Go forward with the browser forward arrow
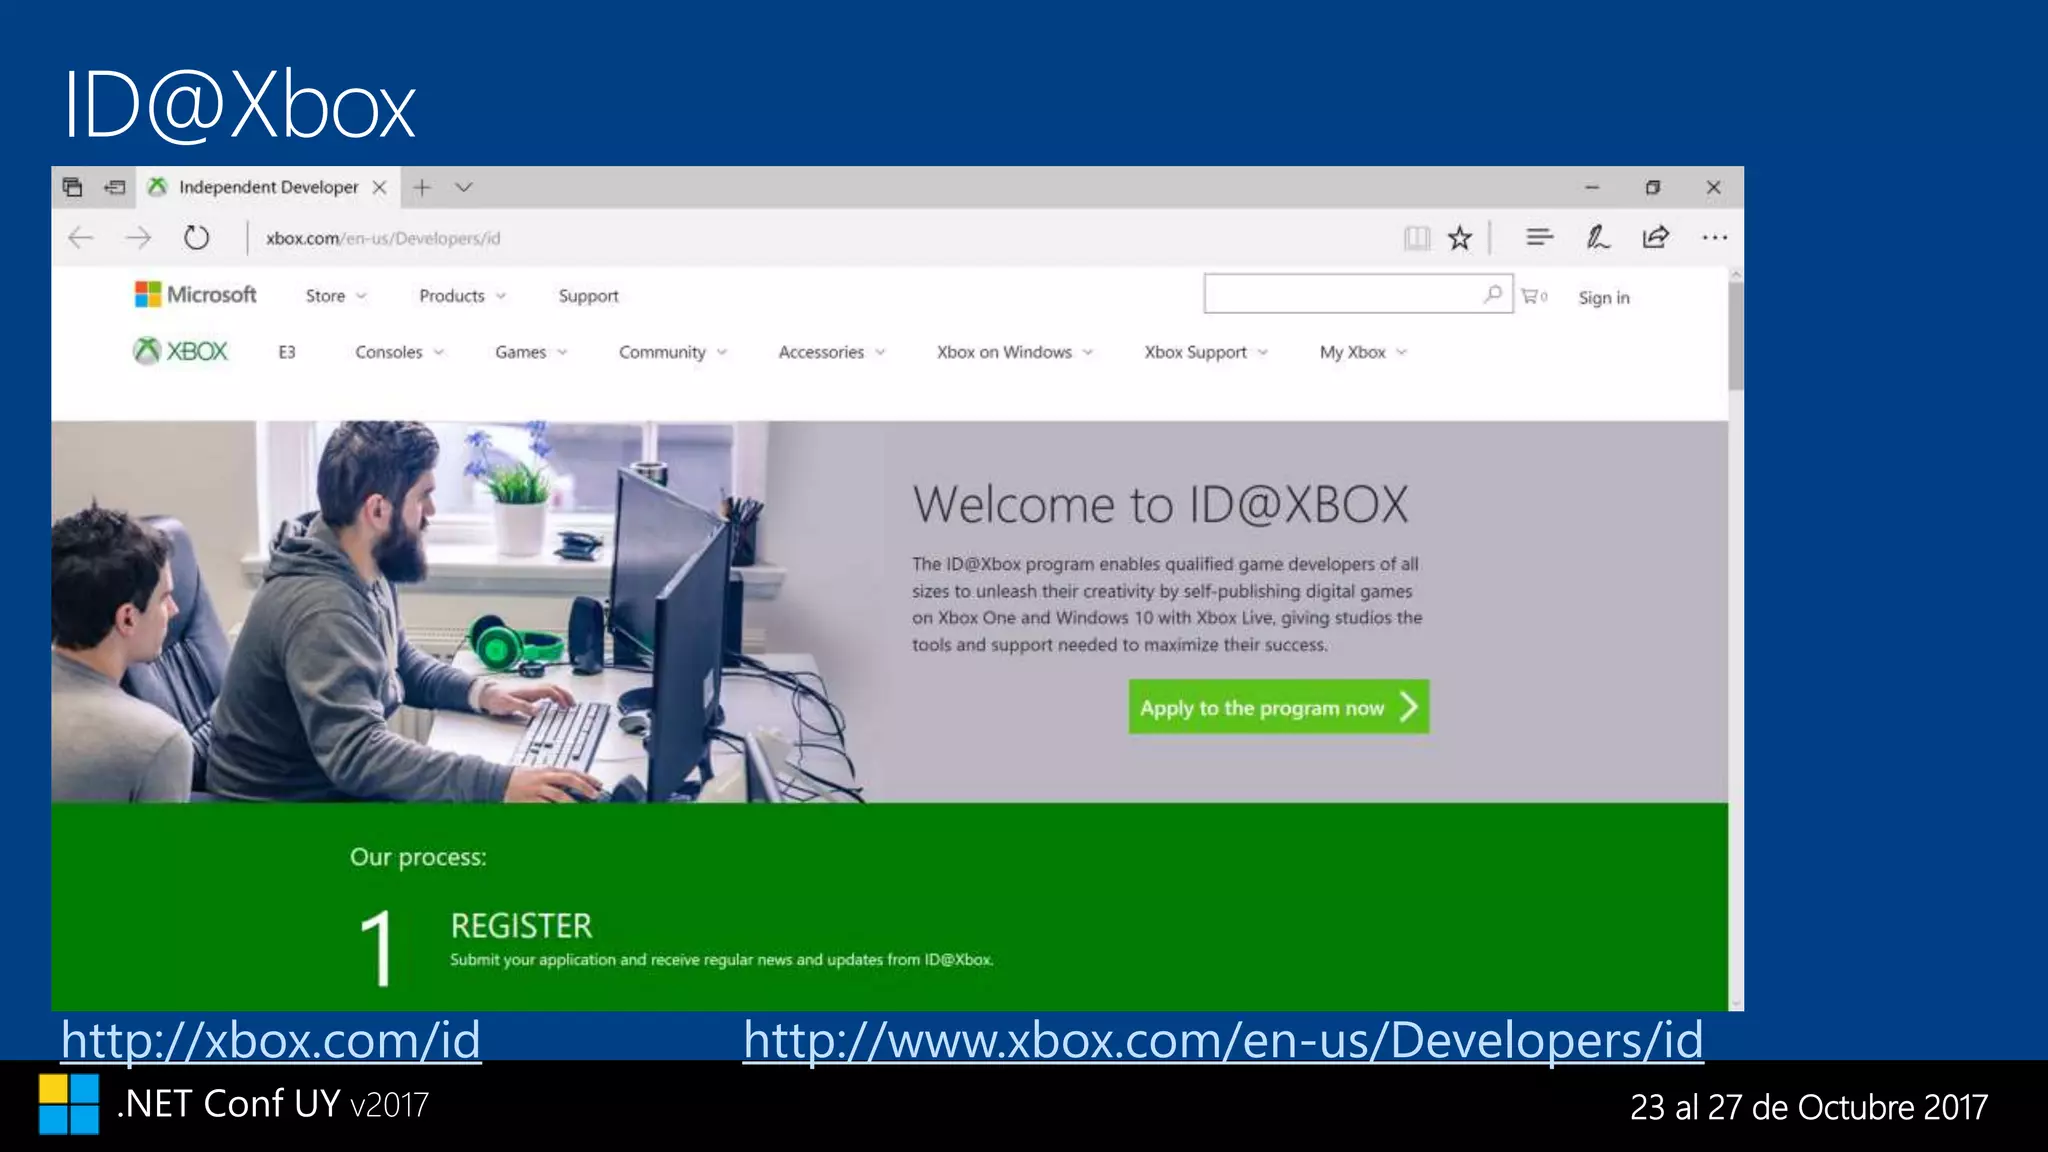Screen dimensions: 2048x1152 tap(138, 238)
